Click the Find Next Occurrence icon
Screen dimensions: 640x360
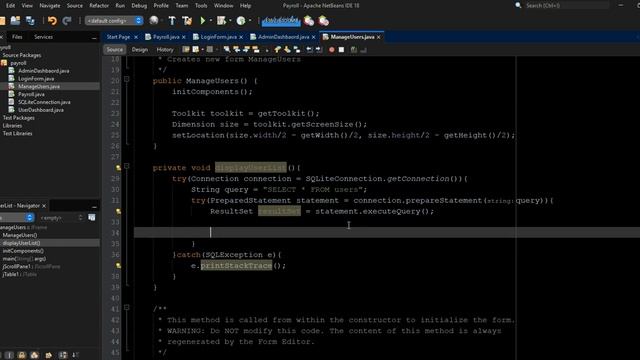point(246,50)
